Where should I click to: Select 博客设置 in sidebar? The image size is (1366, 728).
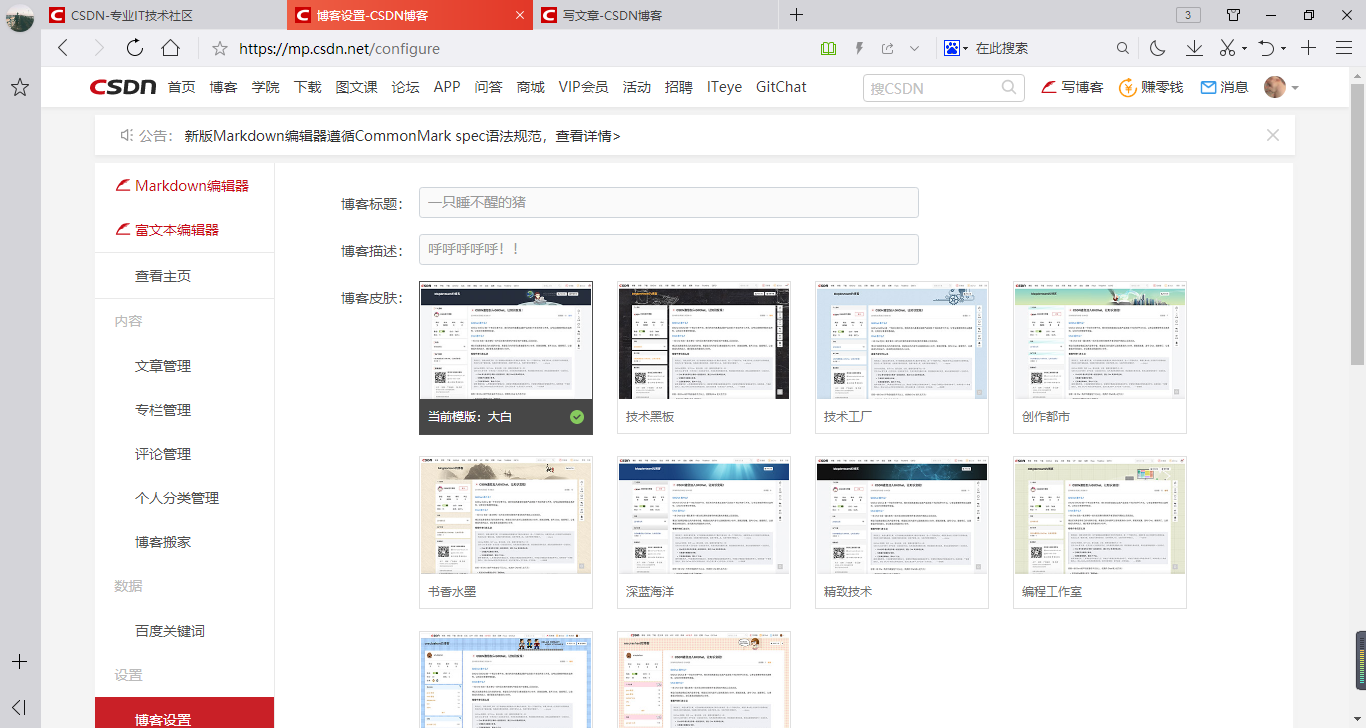click(184, 713)
